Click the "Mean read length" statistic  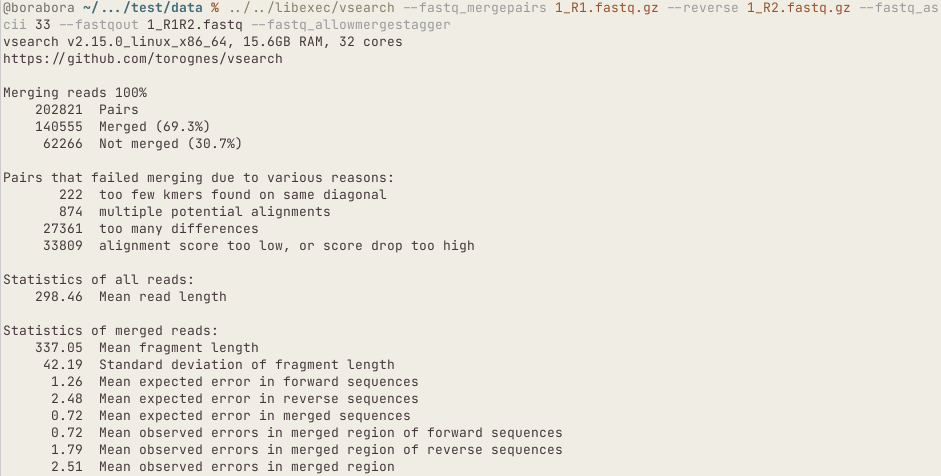[162, 297]
